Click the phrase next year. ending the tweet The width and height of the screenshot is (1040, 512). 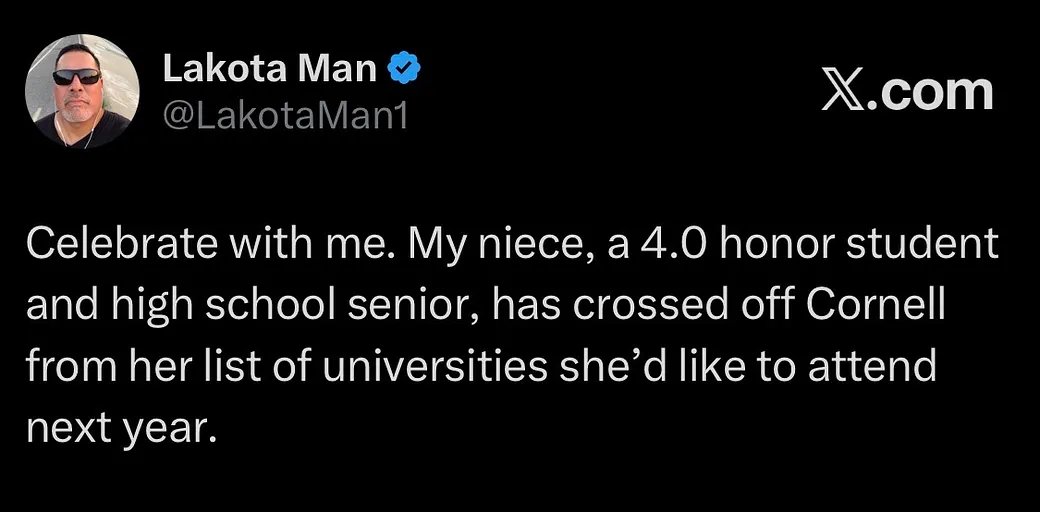pos(122,428)
